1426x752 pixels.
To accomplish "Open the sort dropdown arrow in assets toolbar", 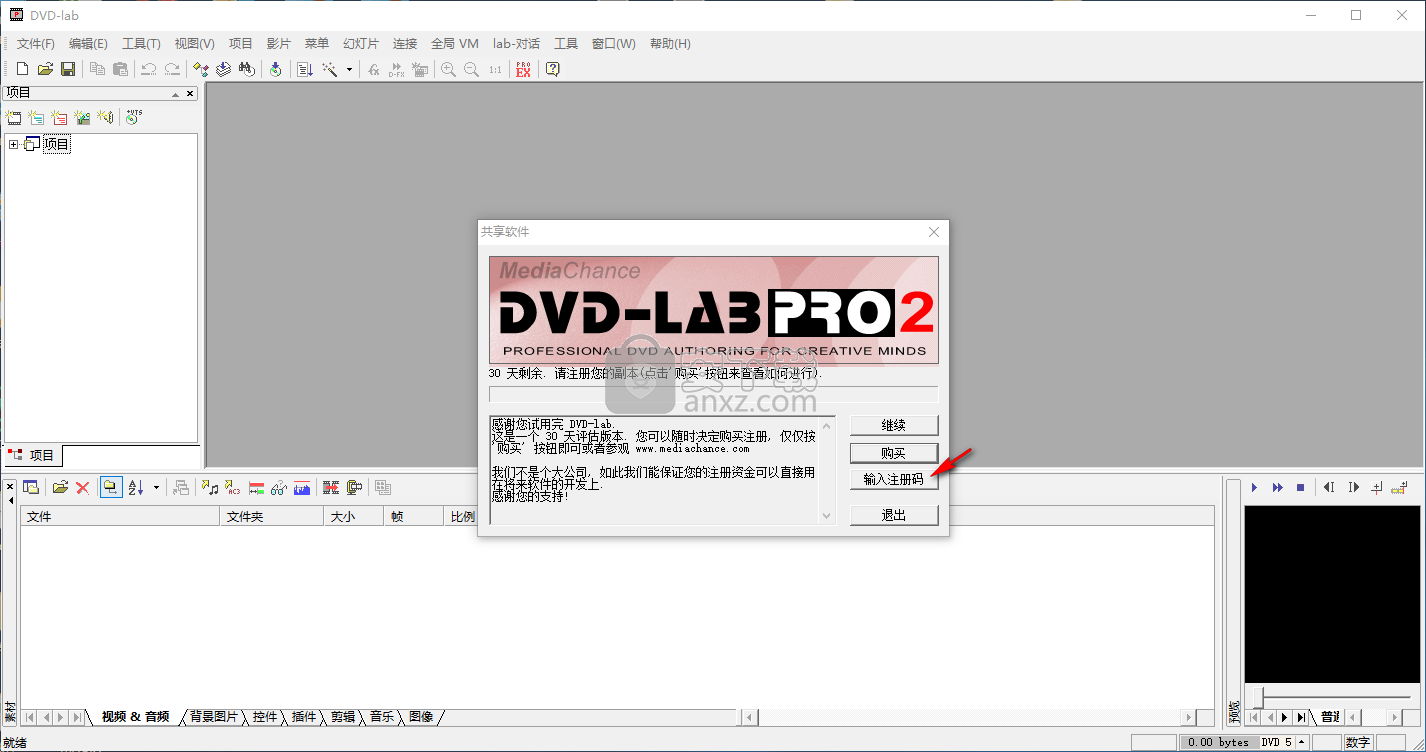I will 156,487.
